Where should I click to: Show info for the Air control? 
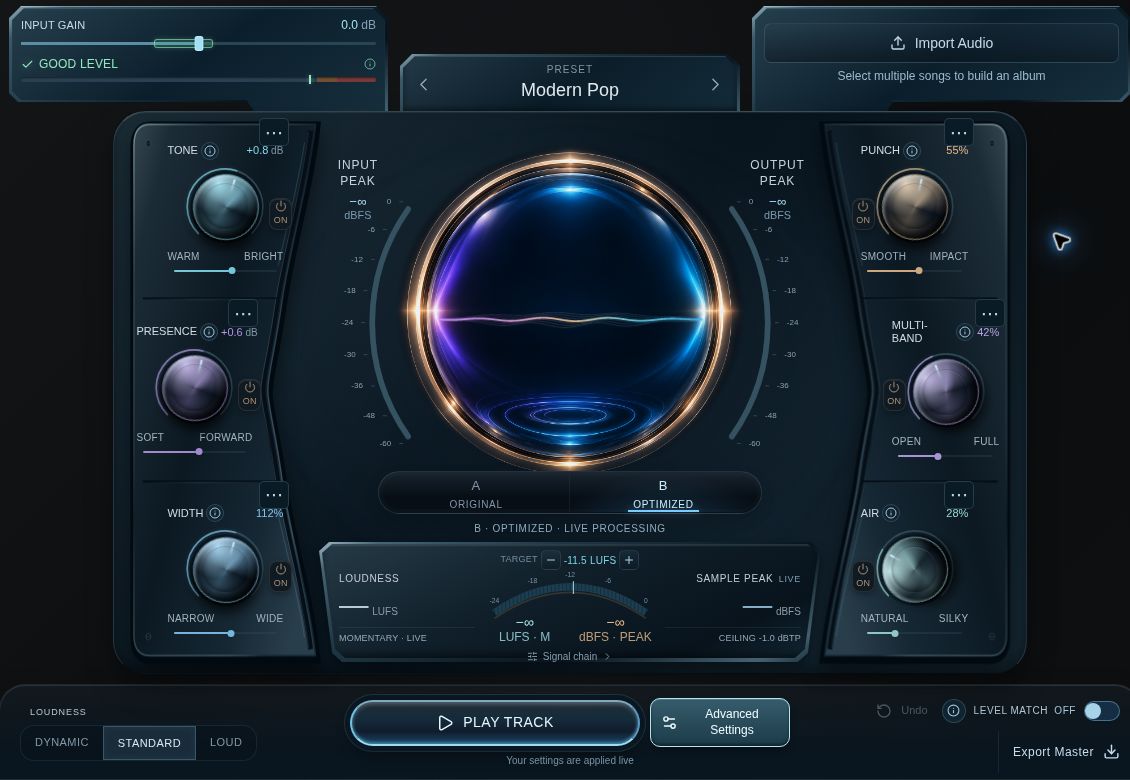(x=891, y=513)
